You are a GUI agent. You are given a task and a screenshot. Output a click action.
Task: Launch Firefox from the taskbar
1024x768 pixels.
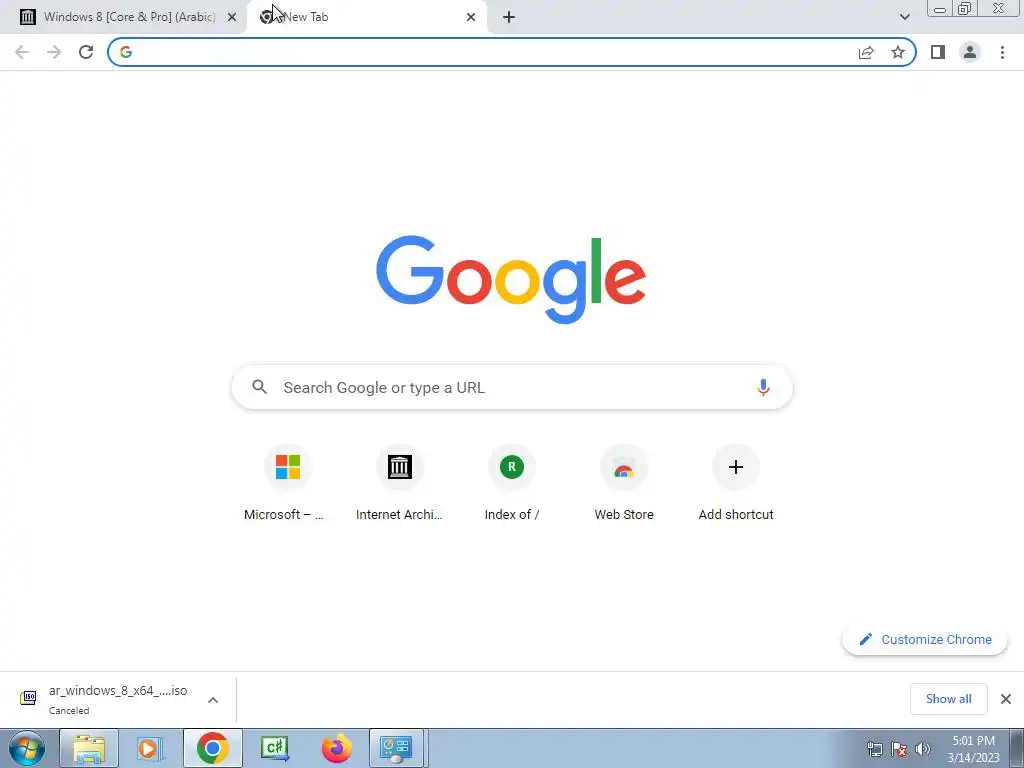pyautogui.click(x=336, y=748)
